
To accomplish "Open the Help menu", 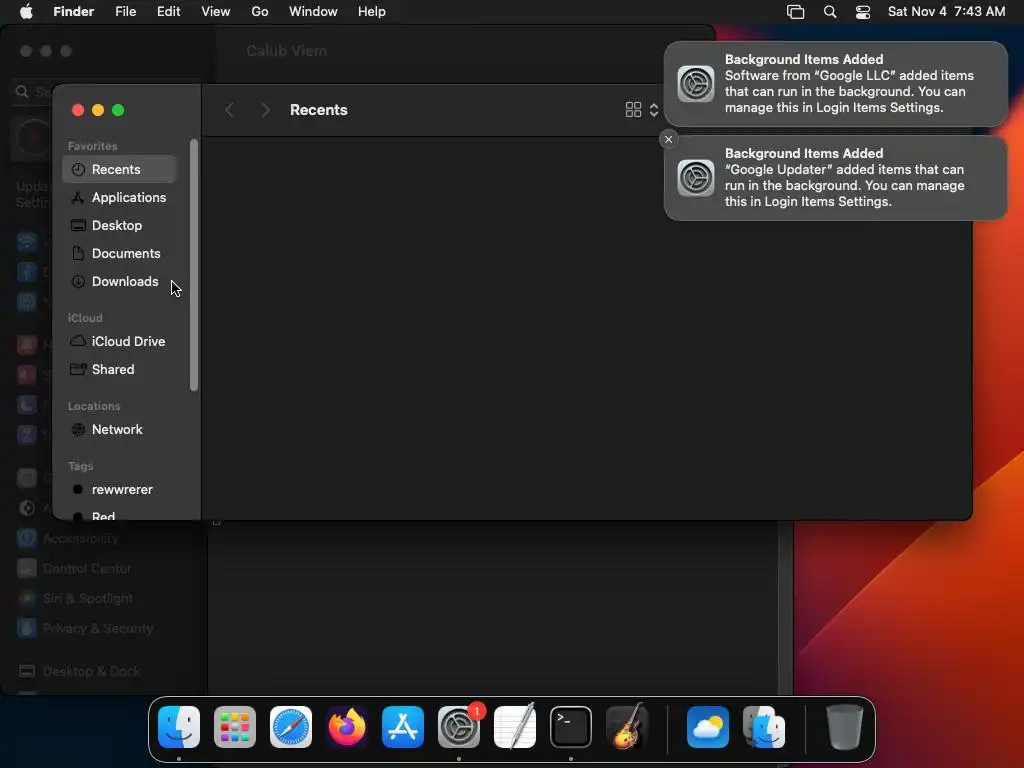I will tap(372, 12).
